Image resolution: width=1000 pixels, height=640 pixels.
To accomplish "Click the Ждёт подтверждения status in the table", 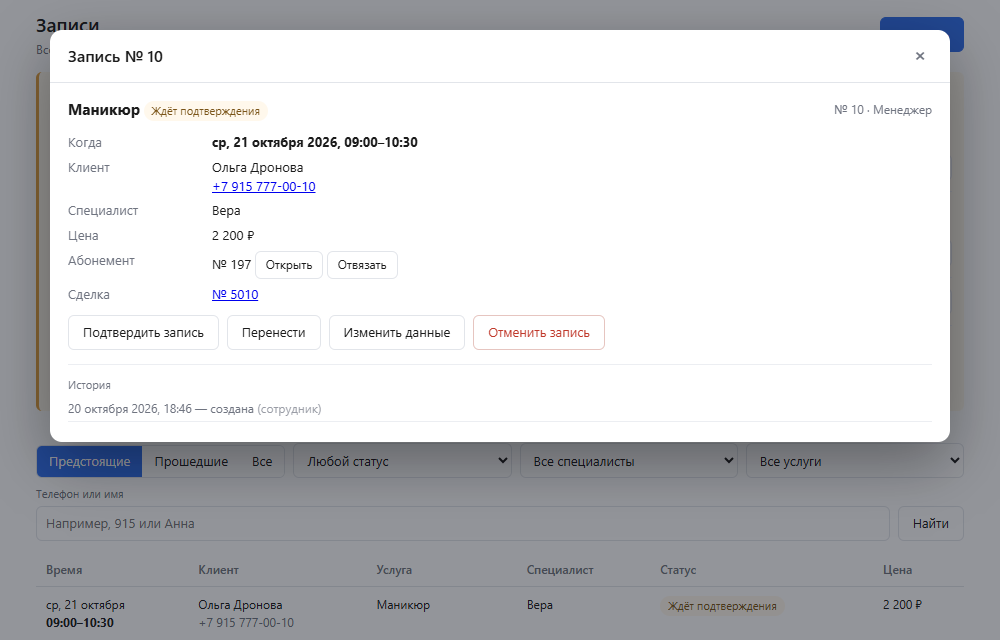I will 722,606.
